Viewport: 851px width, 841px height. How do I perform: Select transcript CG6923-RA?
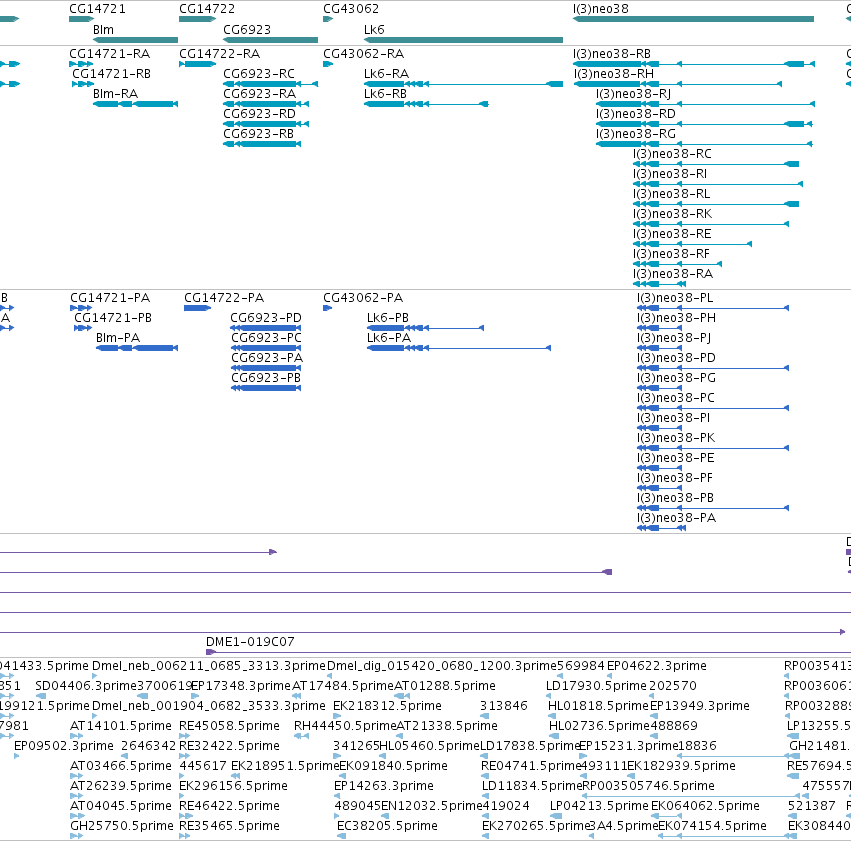pos(259,94)
